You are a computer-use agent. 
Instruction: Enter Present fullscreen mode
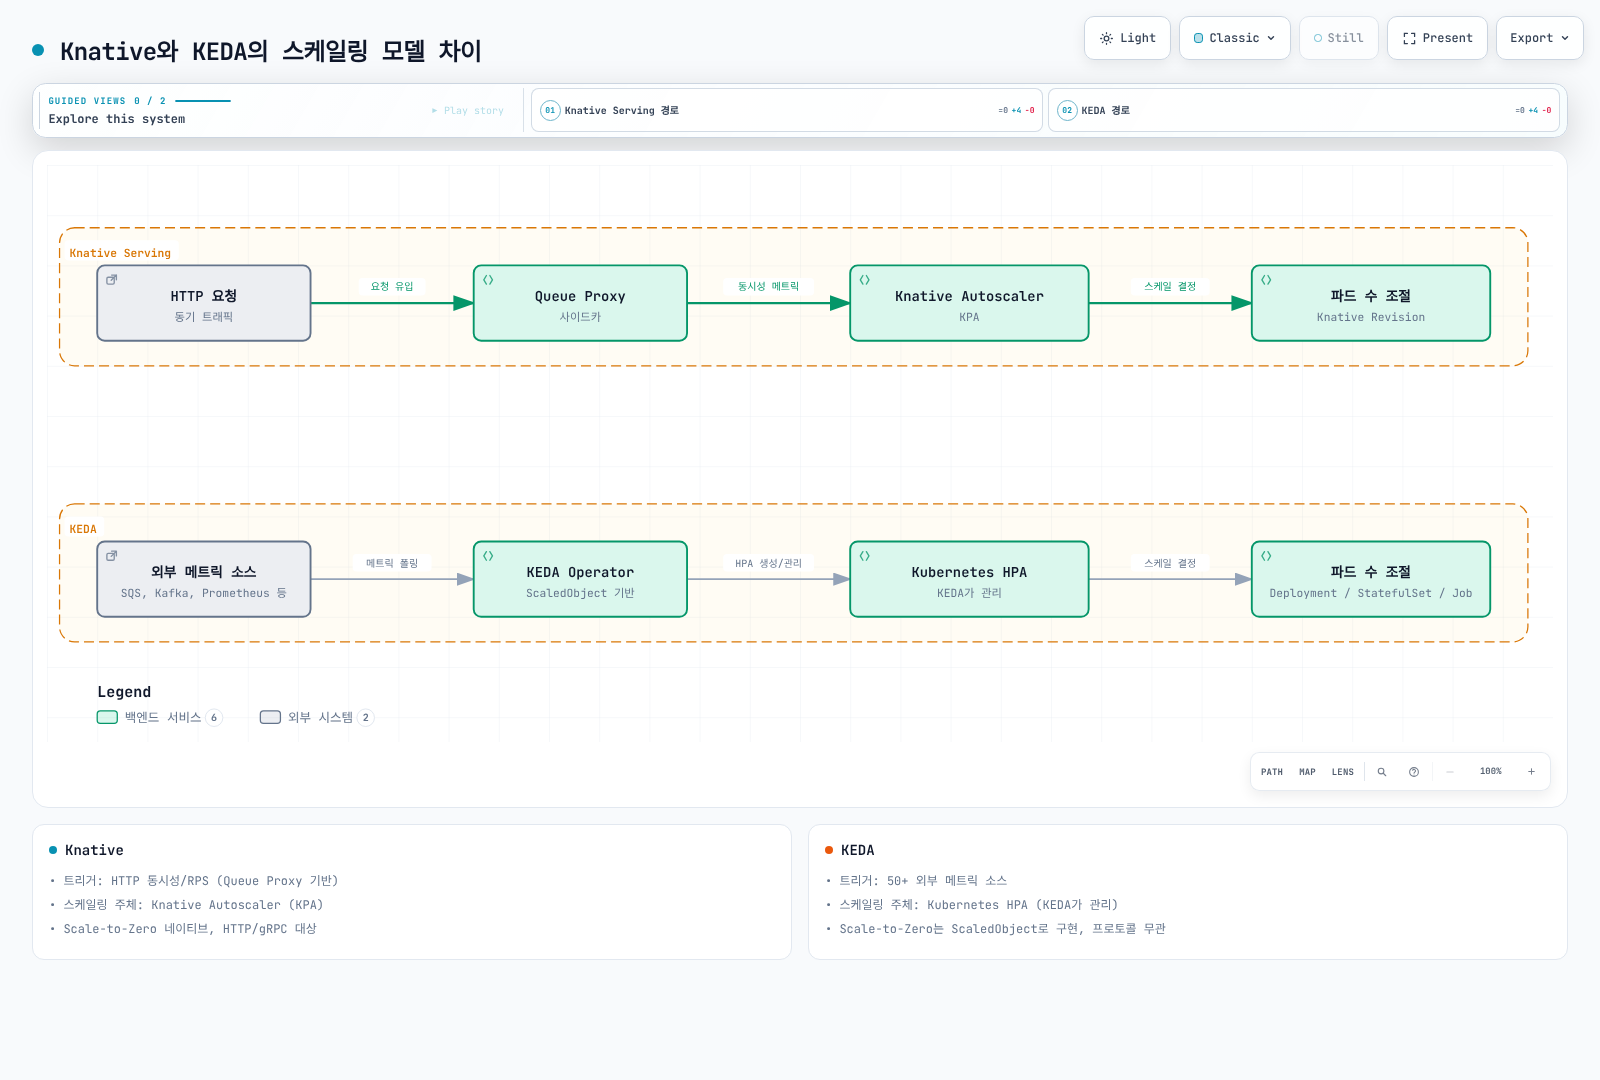1437,38
